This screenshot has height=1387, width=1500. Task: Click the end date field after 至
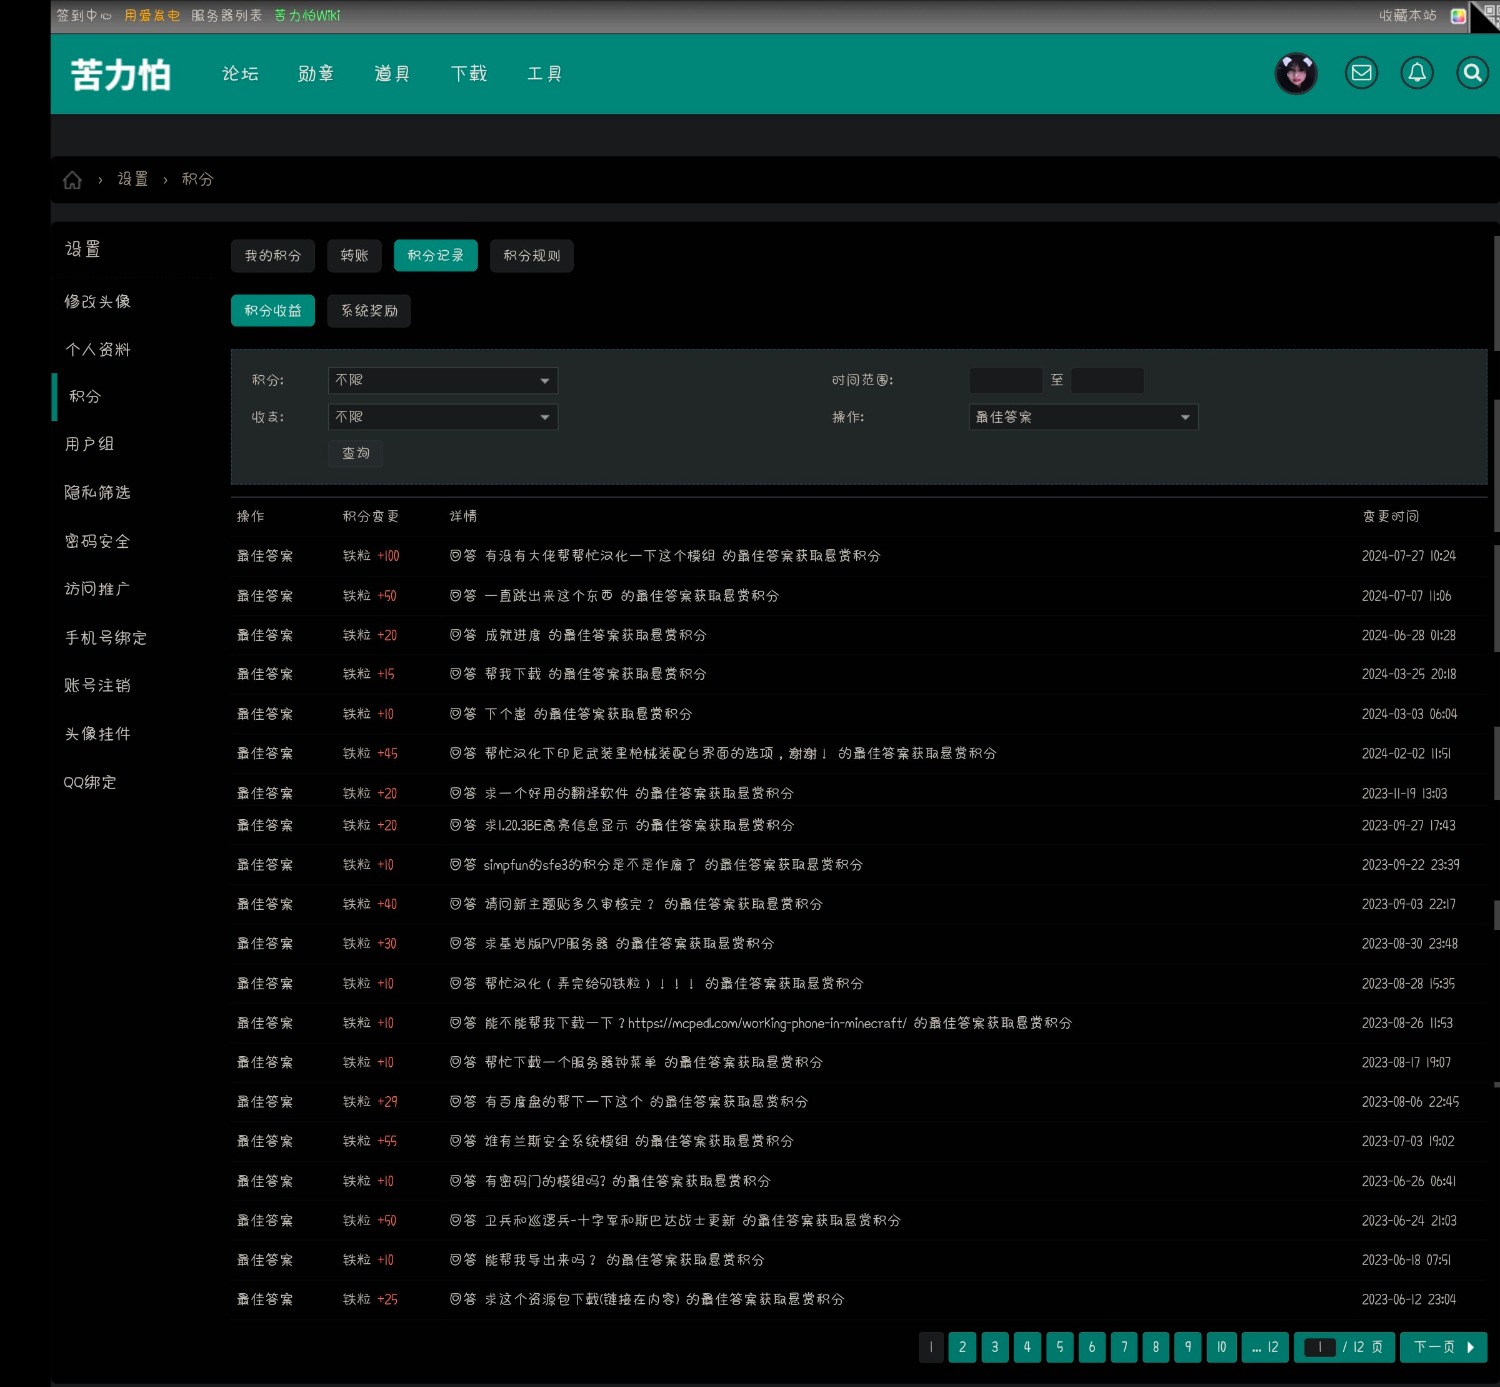(1107, 380)
